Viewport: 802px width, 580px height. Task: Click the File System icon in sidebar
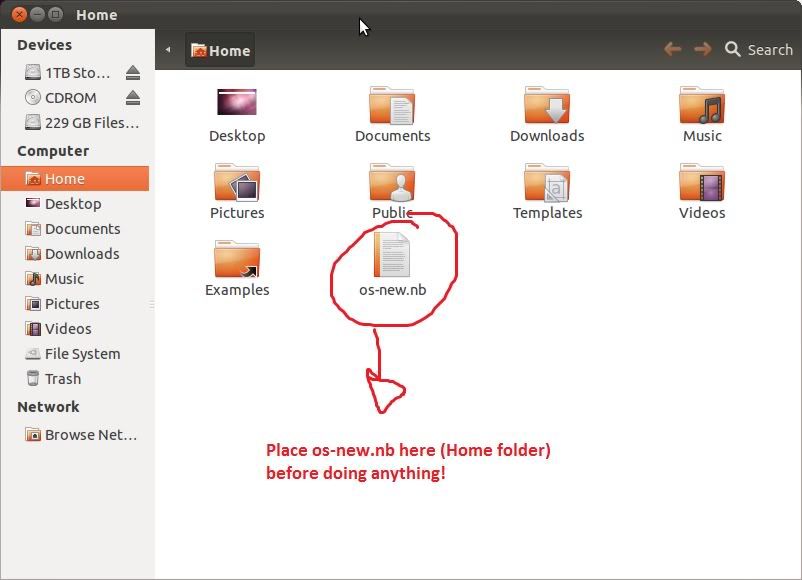coord(33,353)
